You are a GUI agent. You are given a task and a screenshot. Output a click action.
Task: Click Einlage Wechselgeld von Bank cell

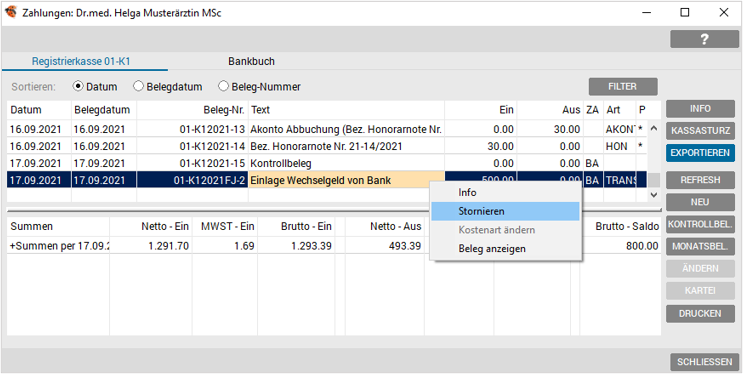(x=346, y=181)
